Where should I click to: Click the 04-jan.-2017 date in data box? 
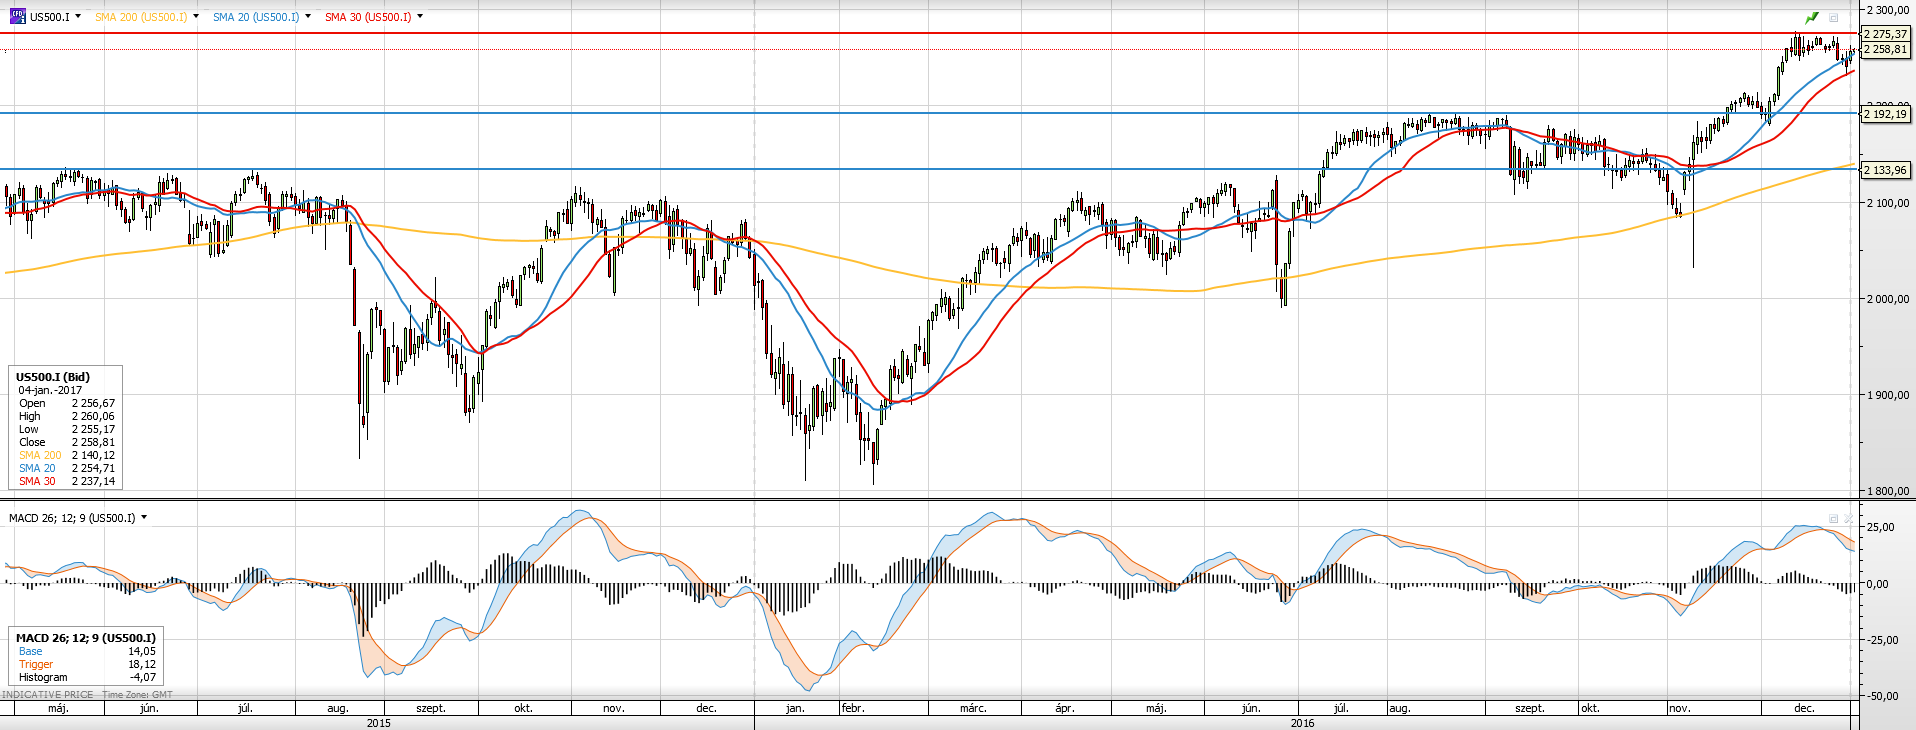pyautogui.click(x=50, y=390)
